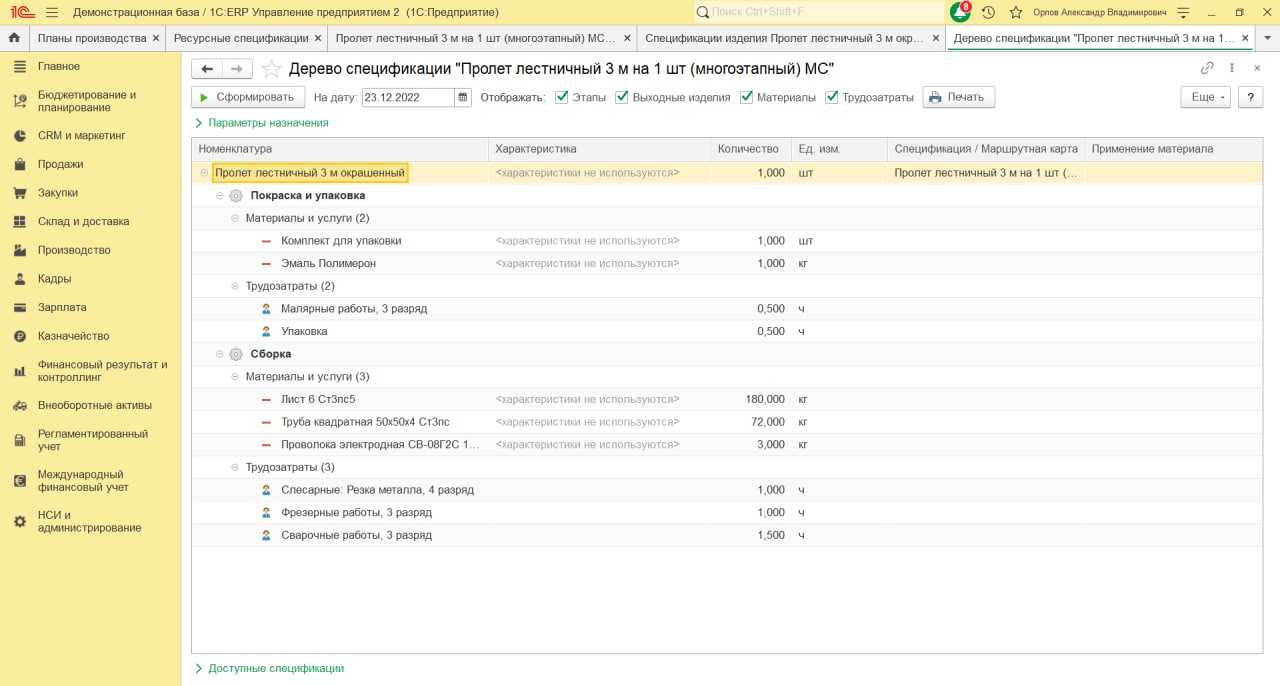This screenshot has height=686, width=1280.
Task: Disable the Трудозатраты checkbox
Action: click(x=832, y=97)
